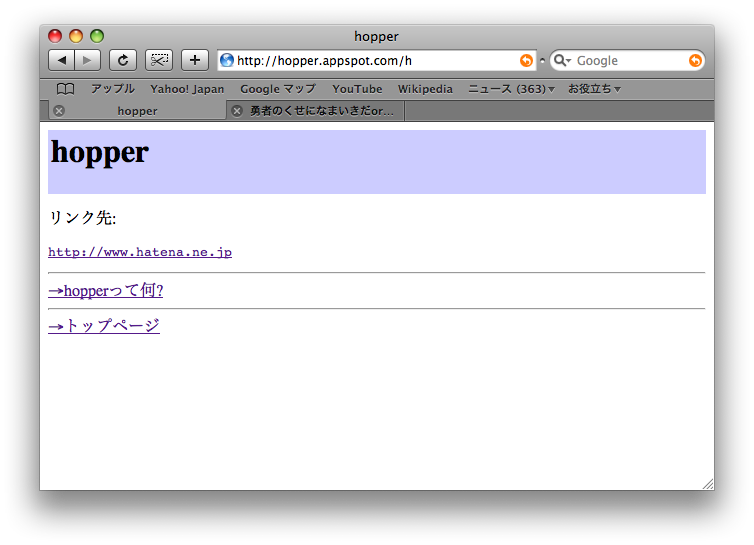Click the small handle between address and search
Viewport: 754px width, 545px height.
click(542, 61)
